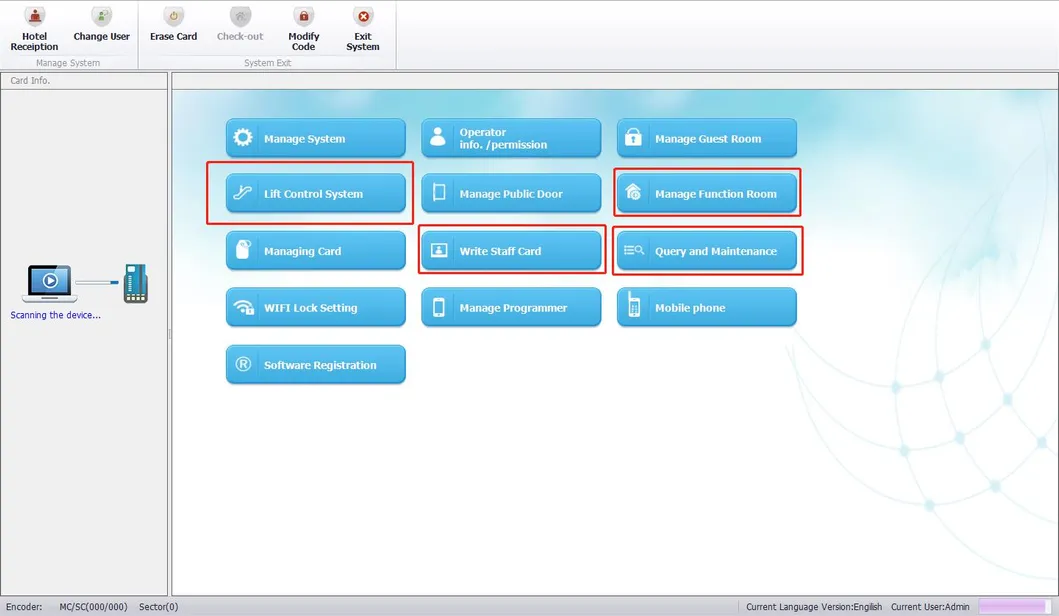The height and width of the screenshot is (616, 1059).
Task: Select the Change User icon
Action: [x=102, y=18]
